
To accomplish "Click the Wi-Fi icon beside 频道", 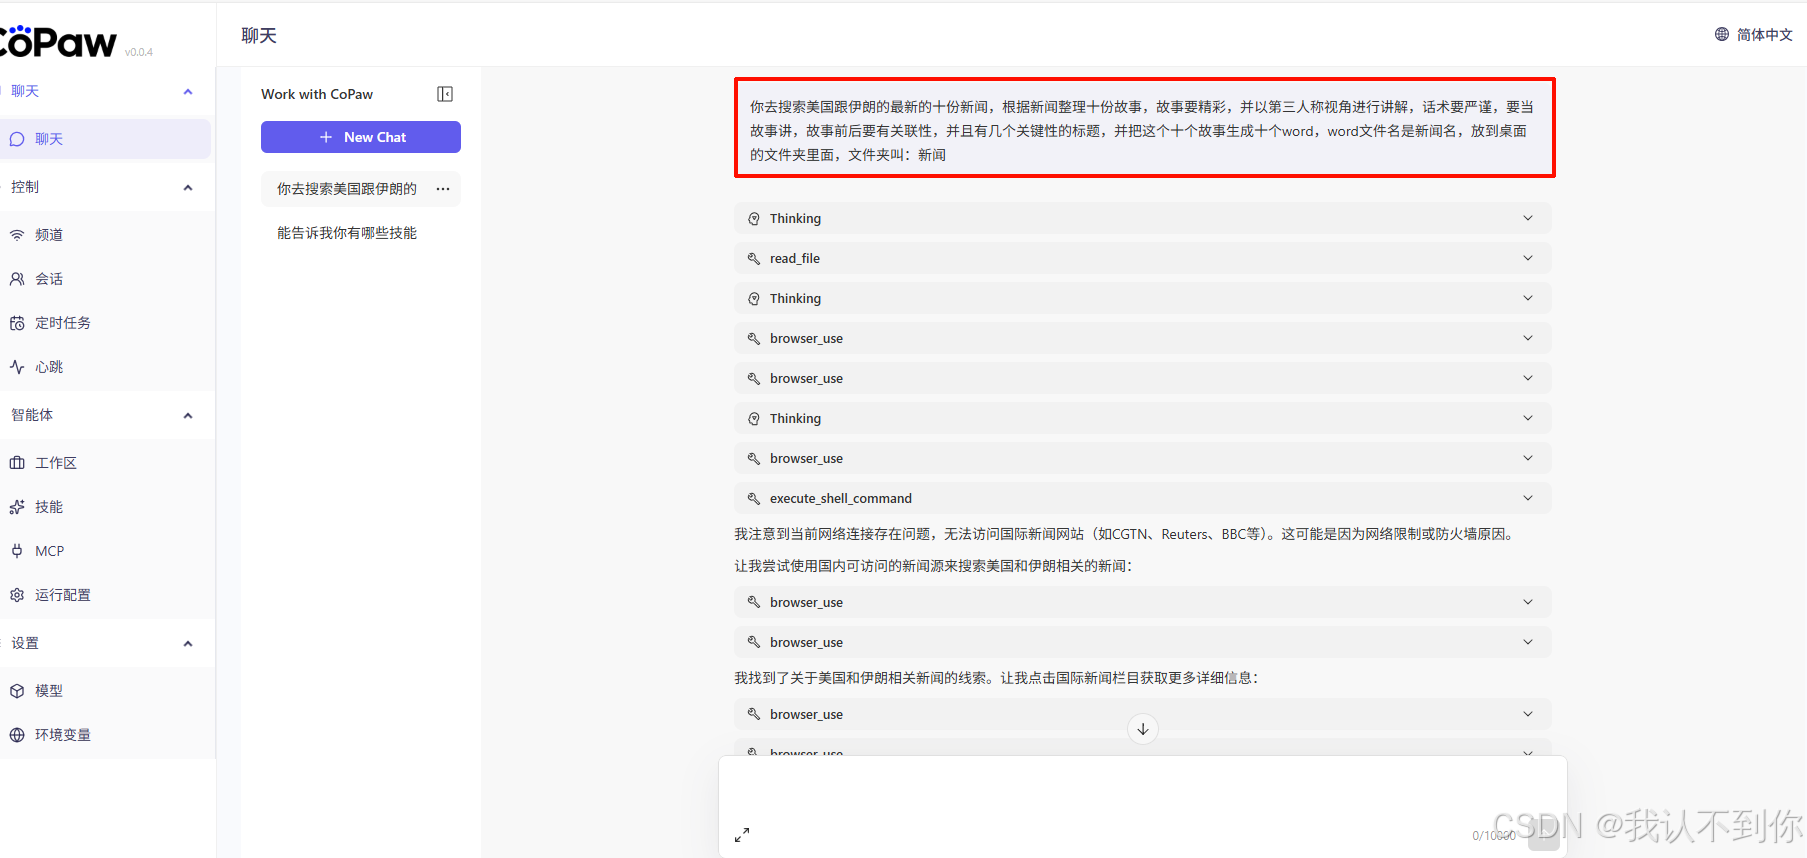I will pyautogui.click(x=17, y=235).
